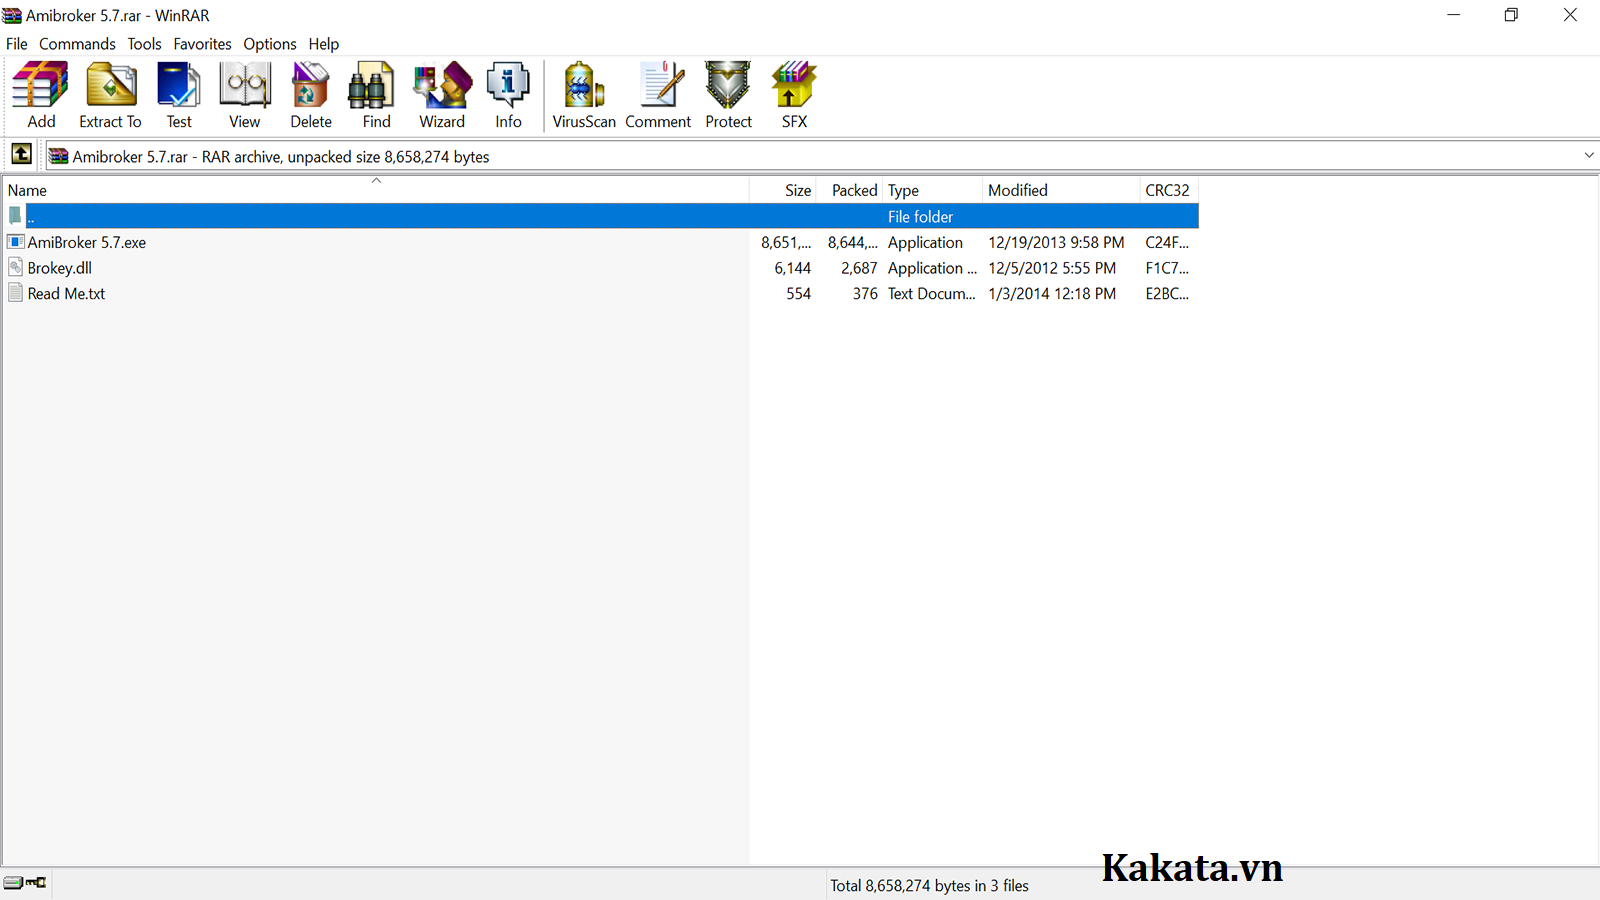Click the 12/19/2013 9:58 PM modified date
The width and height of the screenshot is (1600, 900).
pyautogui.click(x=1056, y=242)
